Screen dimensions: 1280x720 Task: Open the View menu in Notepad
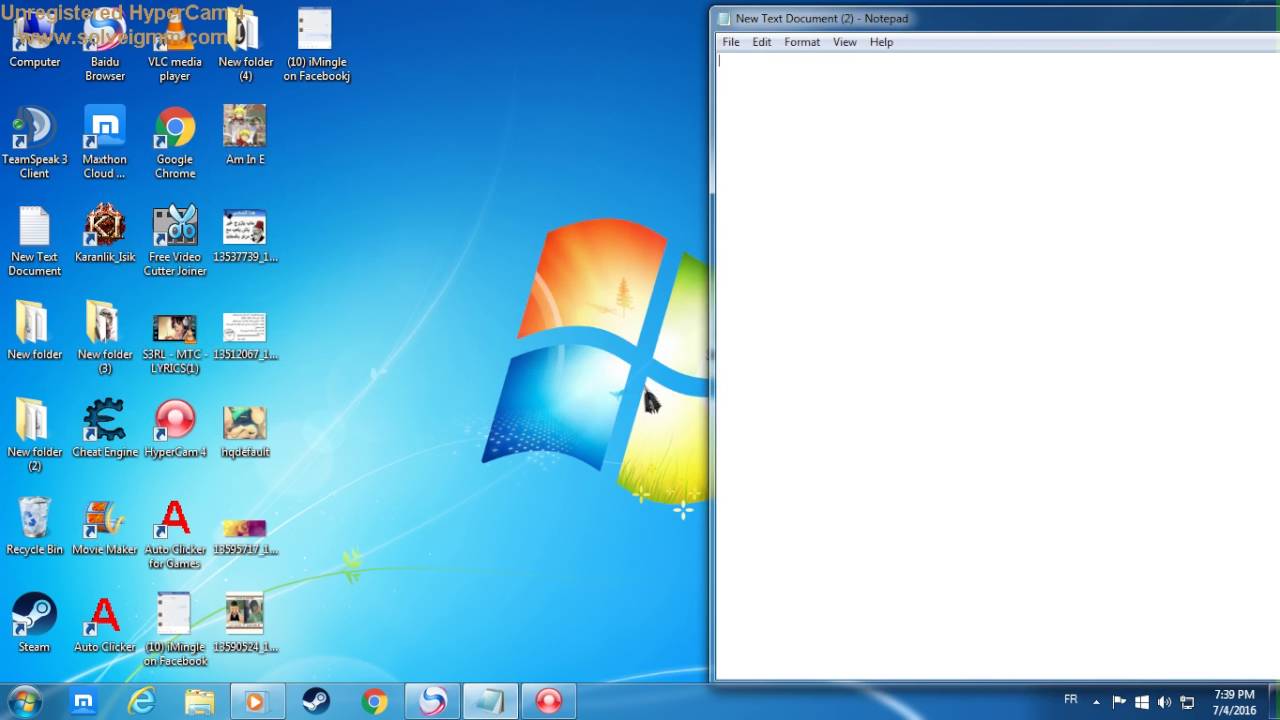coord(845,42)
